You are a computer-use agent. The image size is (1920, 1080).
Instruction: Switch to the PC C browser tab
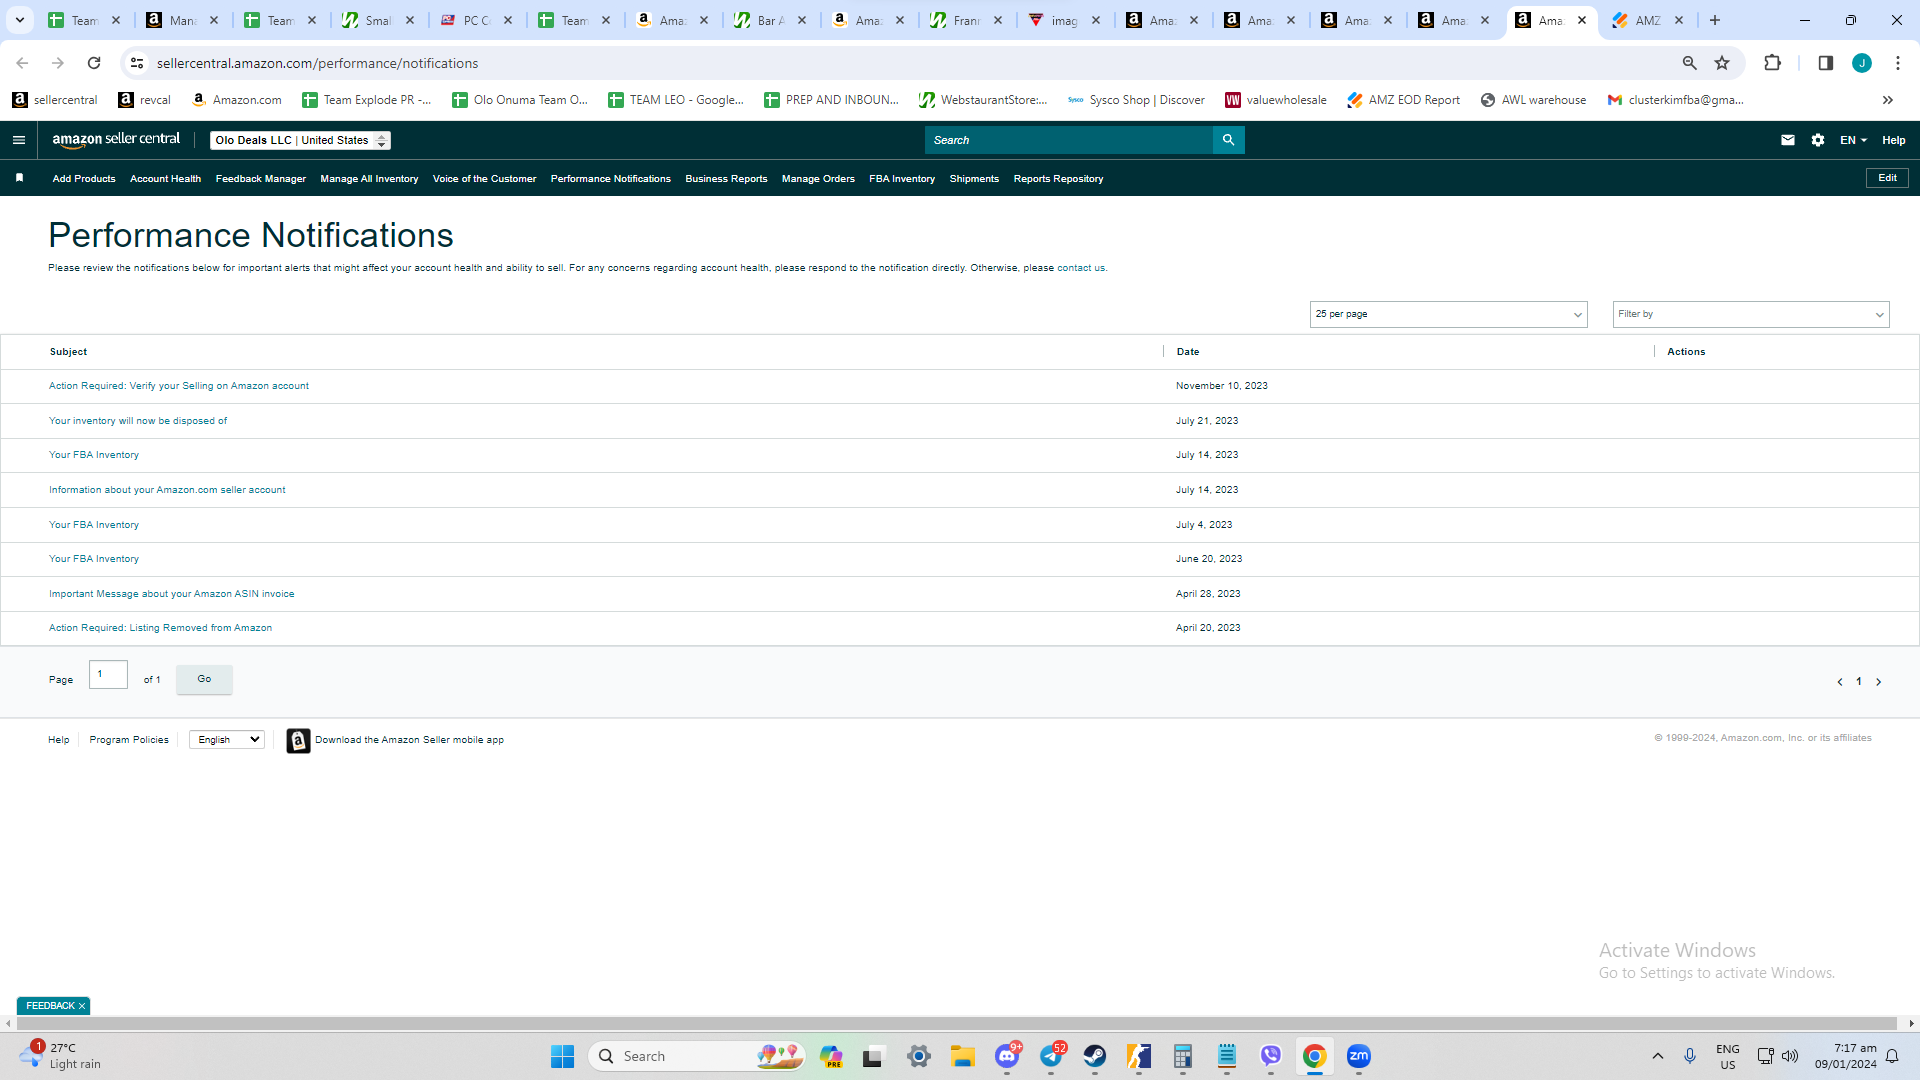click(x=478, y=20)
